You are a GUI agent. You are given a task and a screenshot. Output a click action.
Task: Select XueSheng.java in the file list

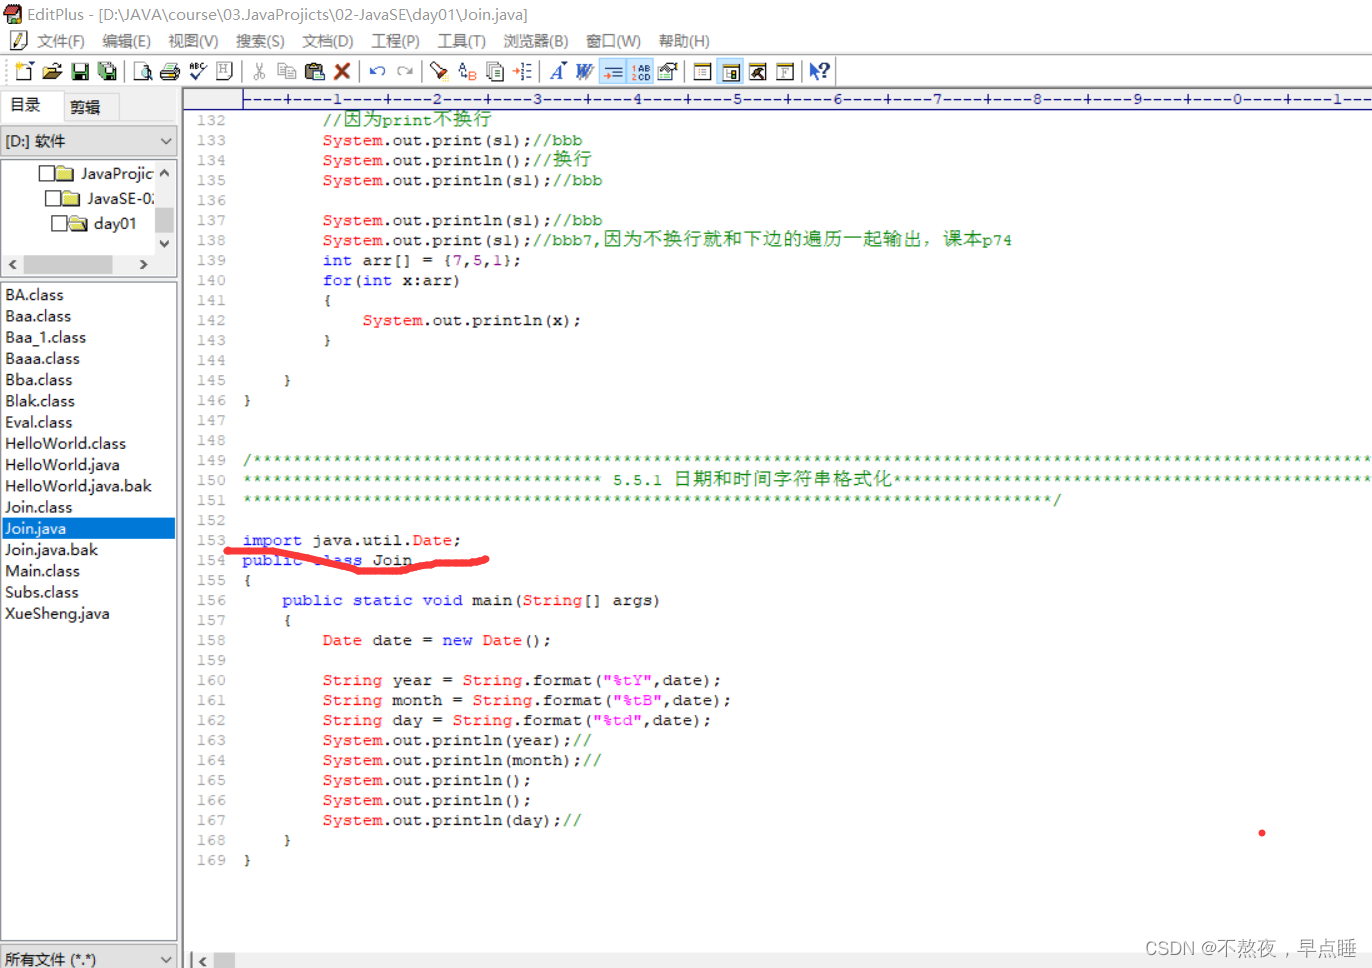pyautogui.click(x=58, y=614)
